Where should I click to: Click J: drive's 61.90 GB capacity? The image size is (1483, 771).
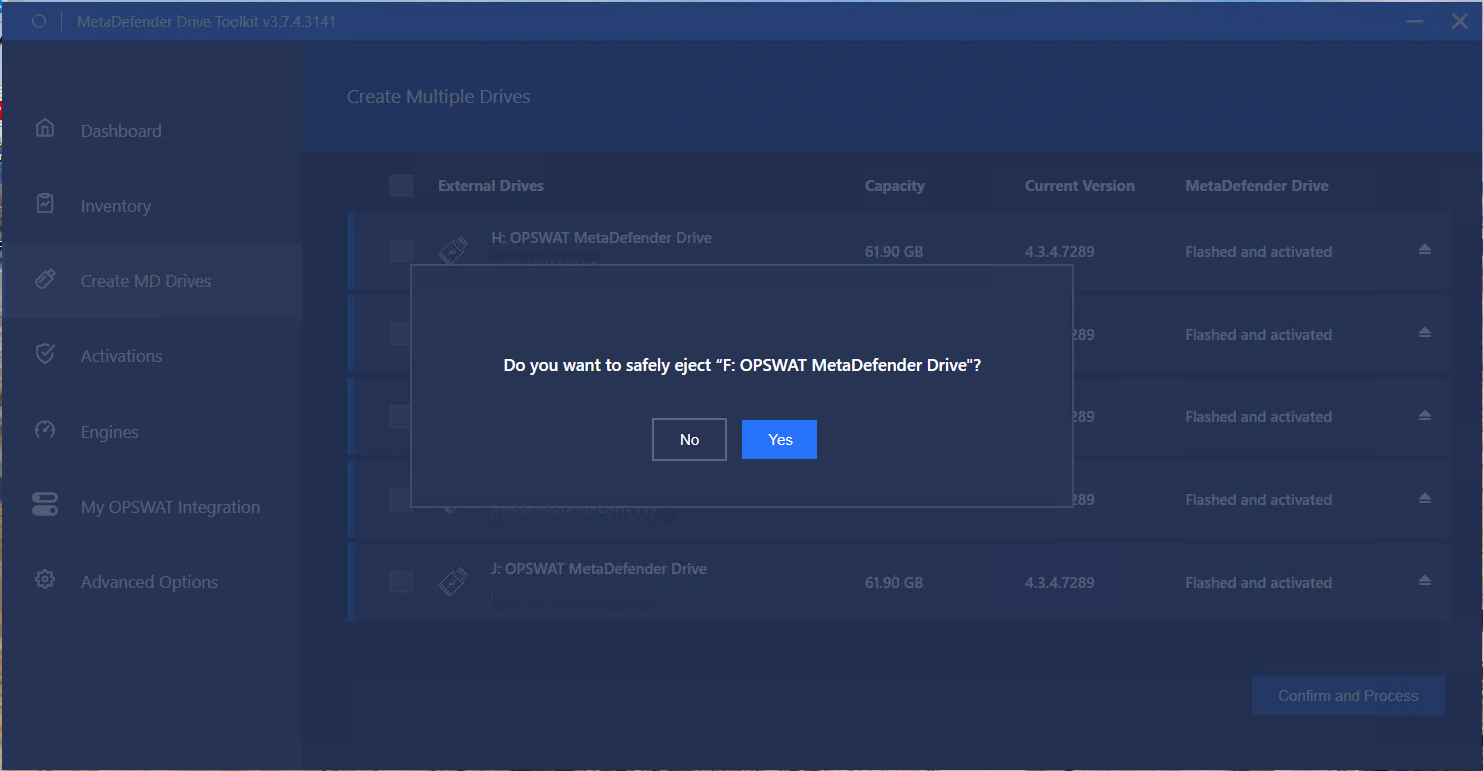coord(894,583)
